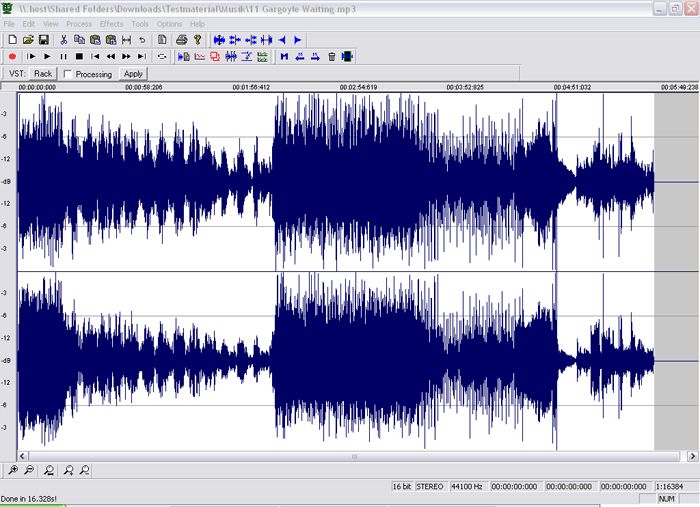700x507 pixels.
Task: Select the Cut scissors icon
Action: coord(64,40)
